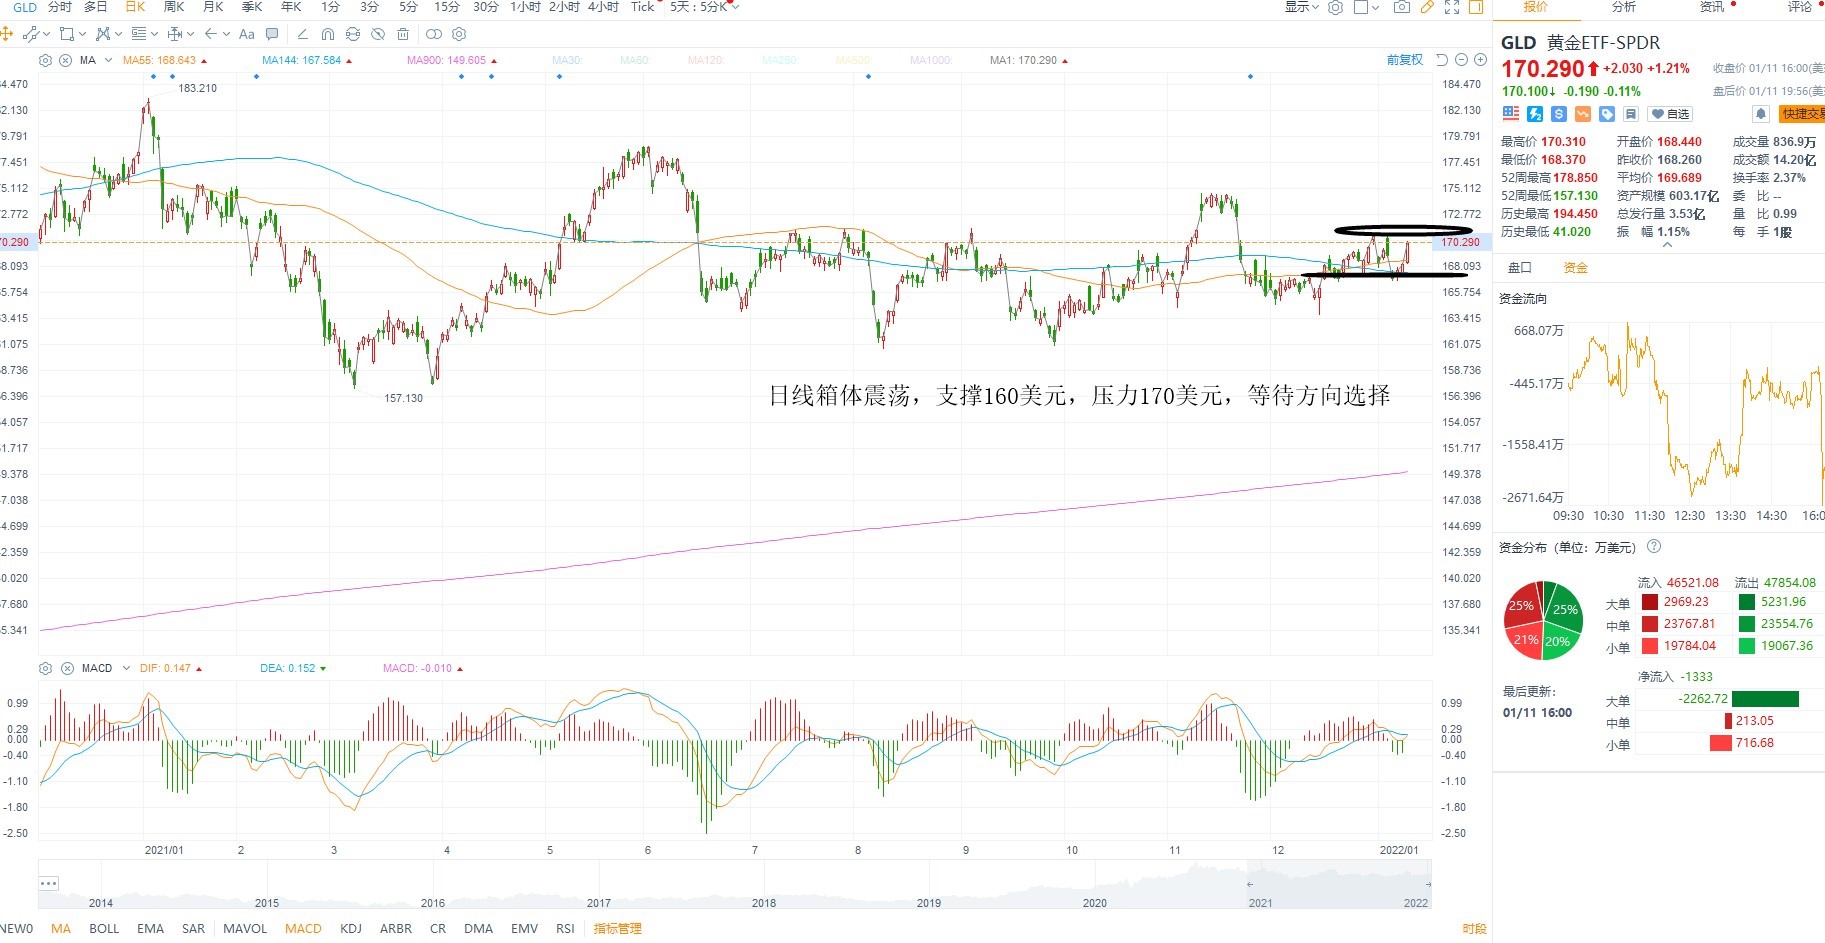Expand the trend line tool dropdown arrow
The width and height of the screenshot is (1825, 943).
(x=46, y=34)
